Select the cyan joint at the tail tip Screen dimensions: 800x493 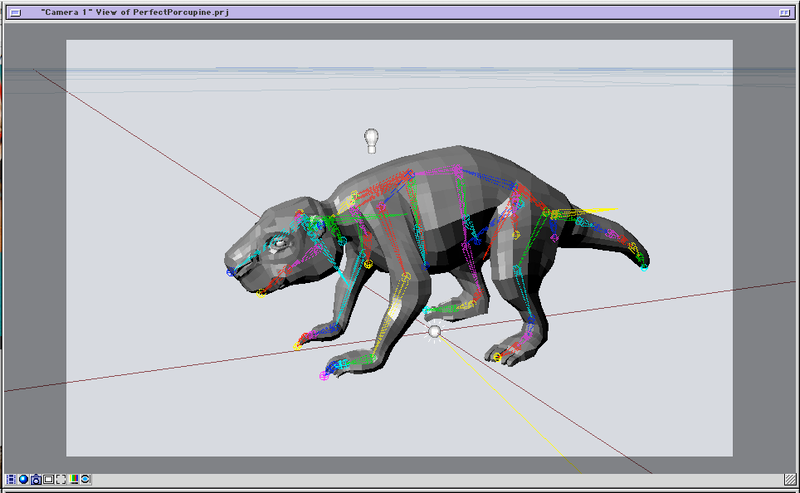click(644, 267)
